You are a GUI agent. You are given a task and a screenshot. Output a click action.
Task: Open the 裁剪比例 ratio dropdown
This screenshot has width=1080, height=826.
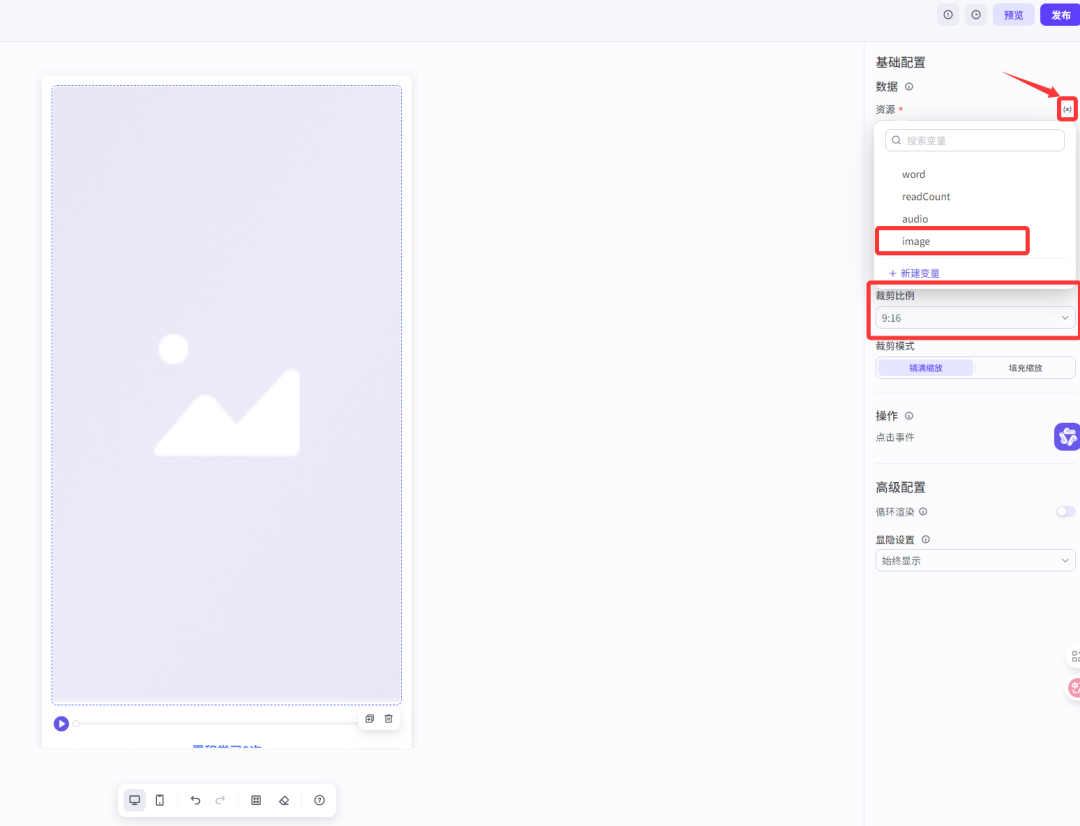tap(973, 317)
